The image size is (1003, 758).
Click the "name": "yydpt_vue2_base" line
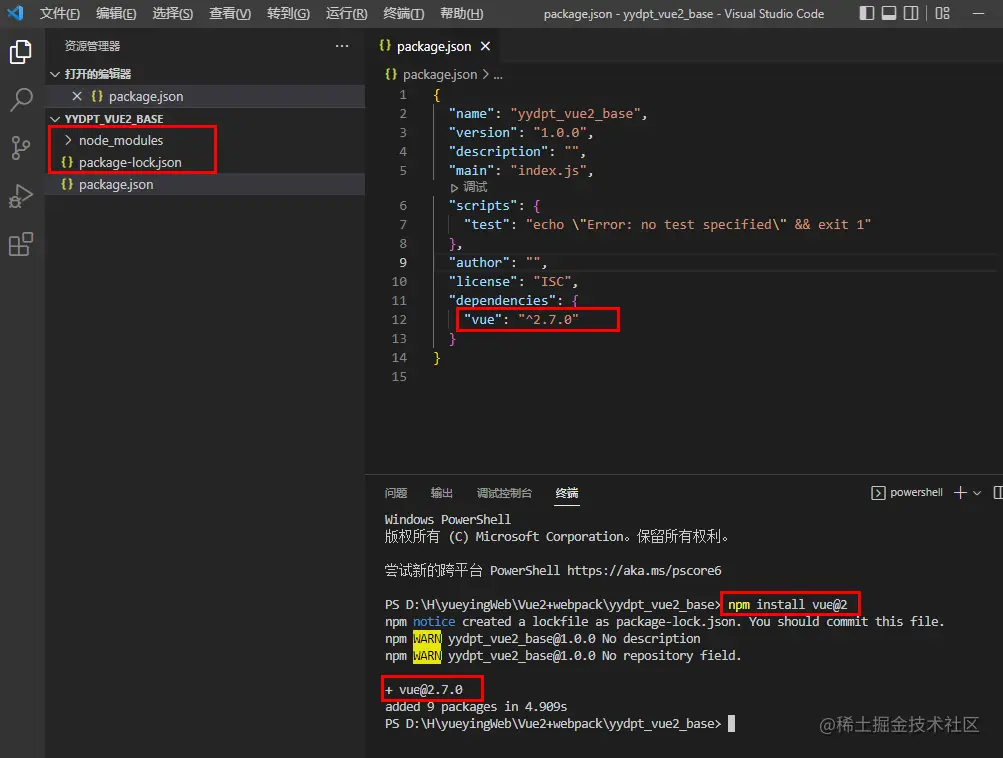pos(548,113)
